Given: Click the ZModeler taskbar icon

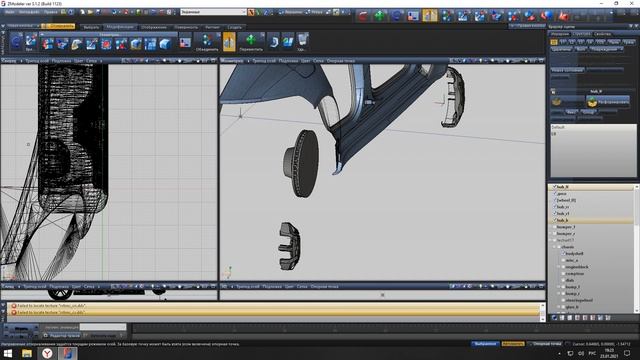Looking at the screenshot, I should coord(68,353).
